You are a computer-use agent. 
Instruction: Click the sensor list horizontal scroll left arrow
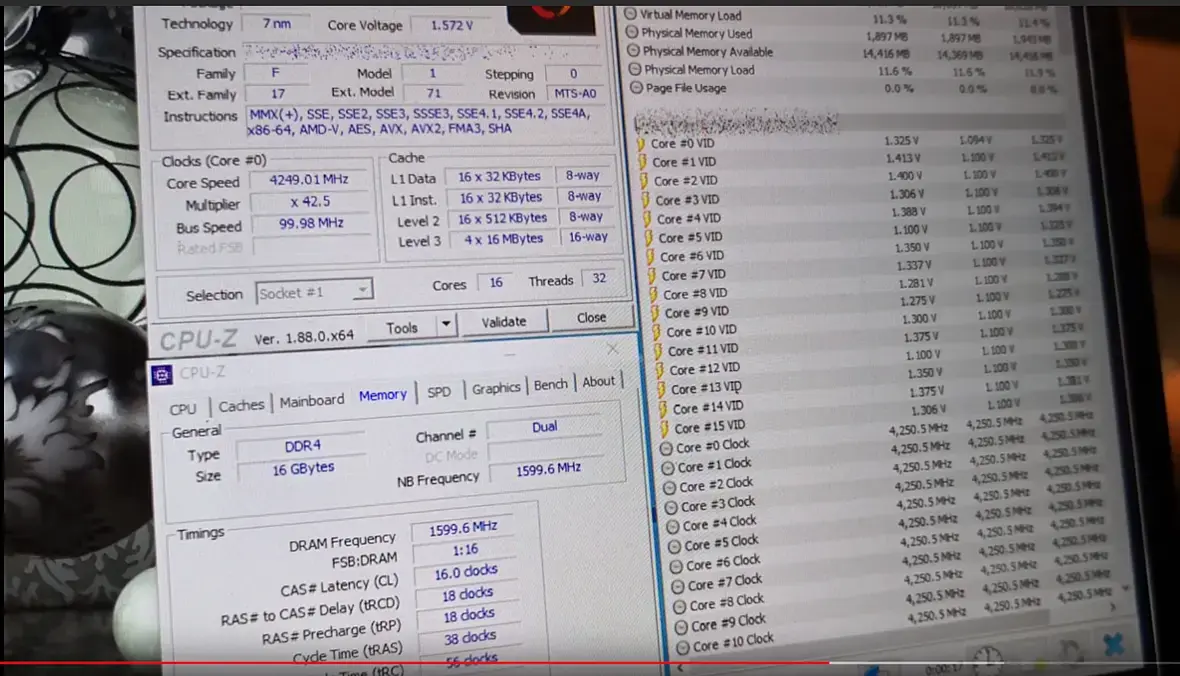pyautogui.click(x=680, y=667)
